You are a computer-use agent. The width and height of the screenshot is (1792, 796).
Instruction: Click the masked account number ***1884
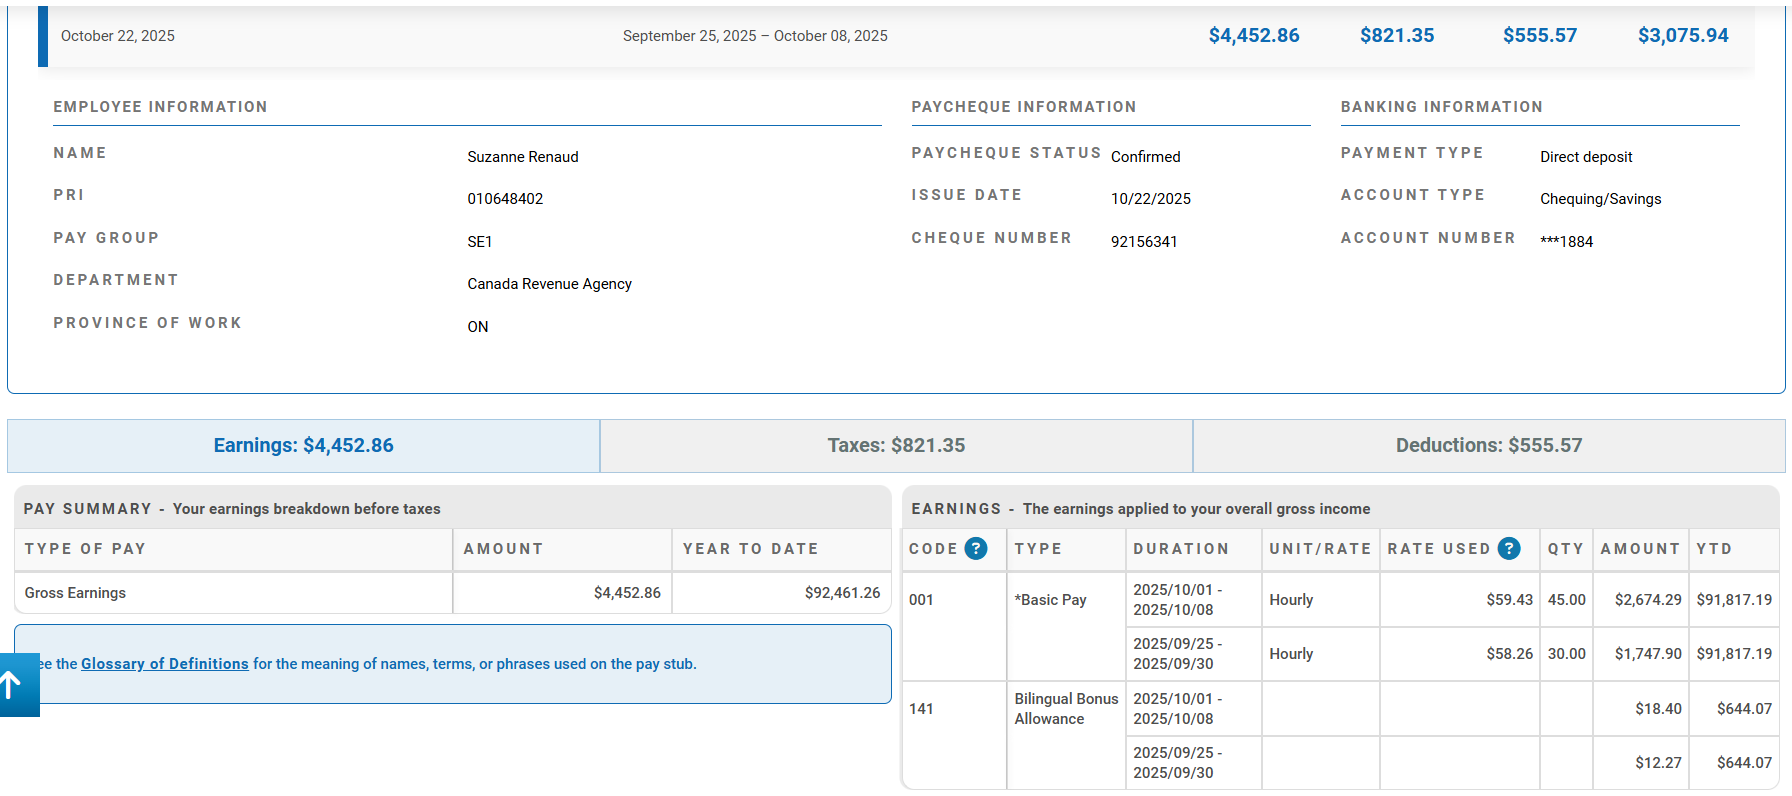point(1566,242)
